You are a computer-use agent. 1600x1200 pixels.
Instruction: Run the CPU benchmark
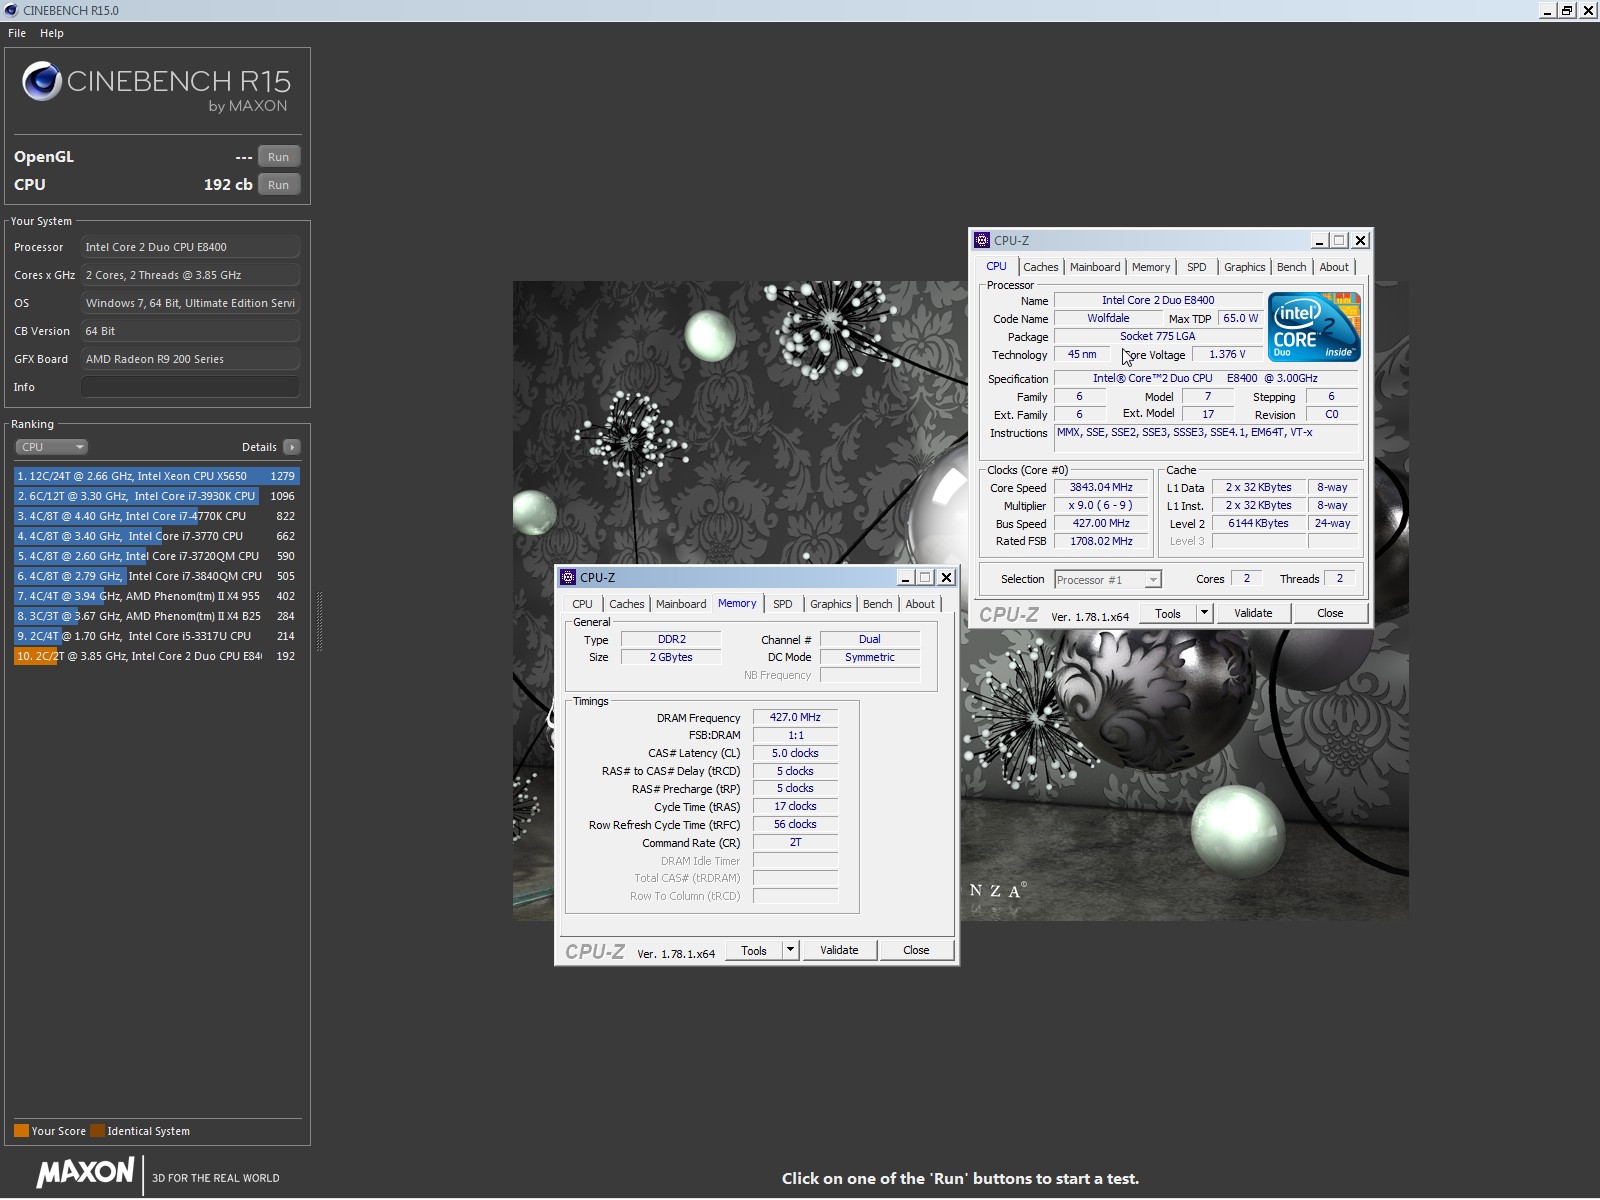tap(279, 185)
